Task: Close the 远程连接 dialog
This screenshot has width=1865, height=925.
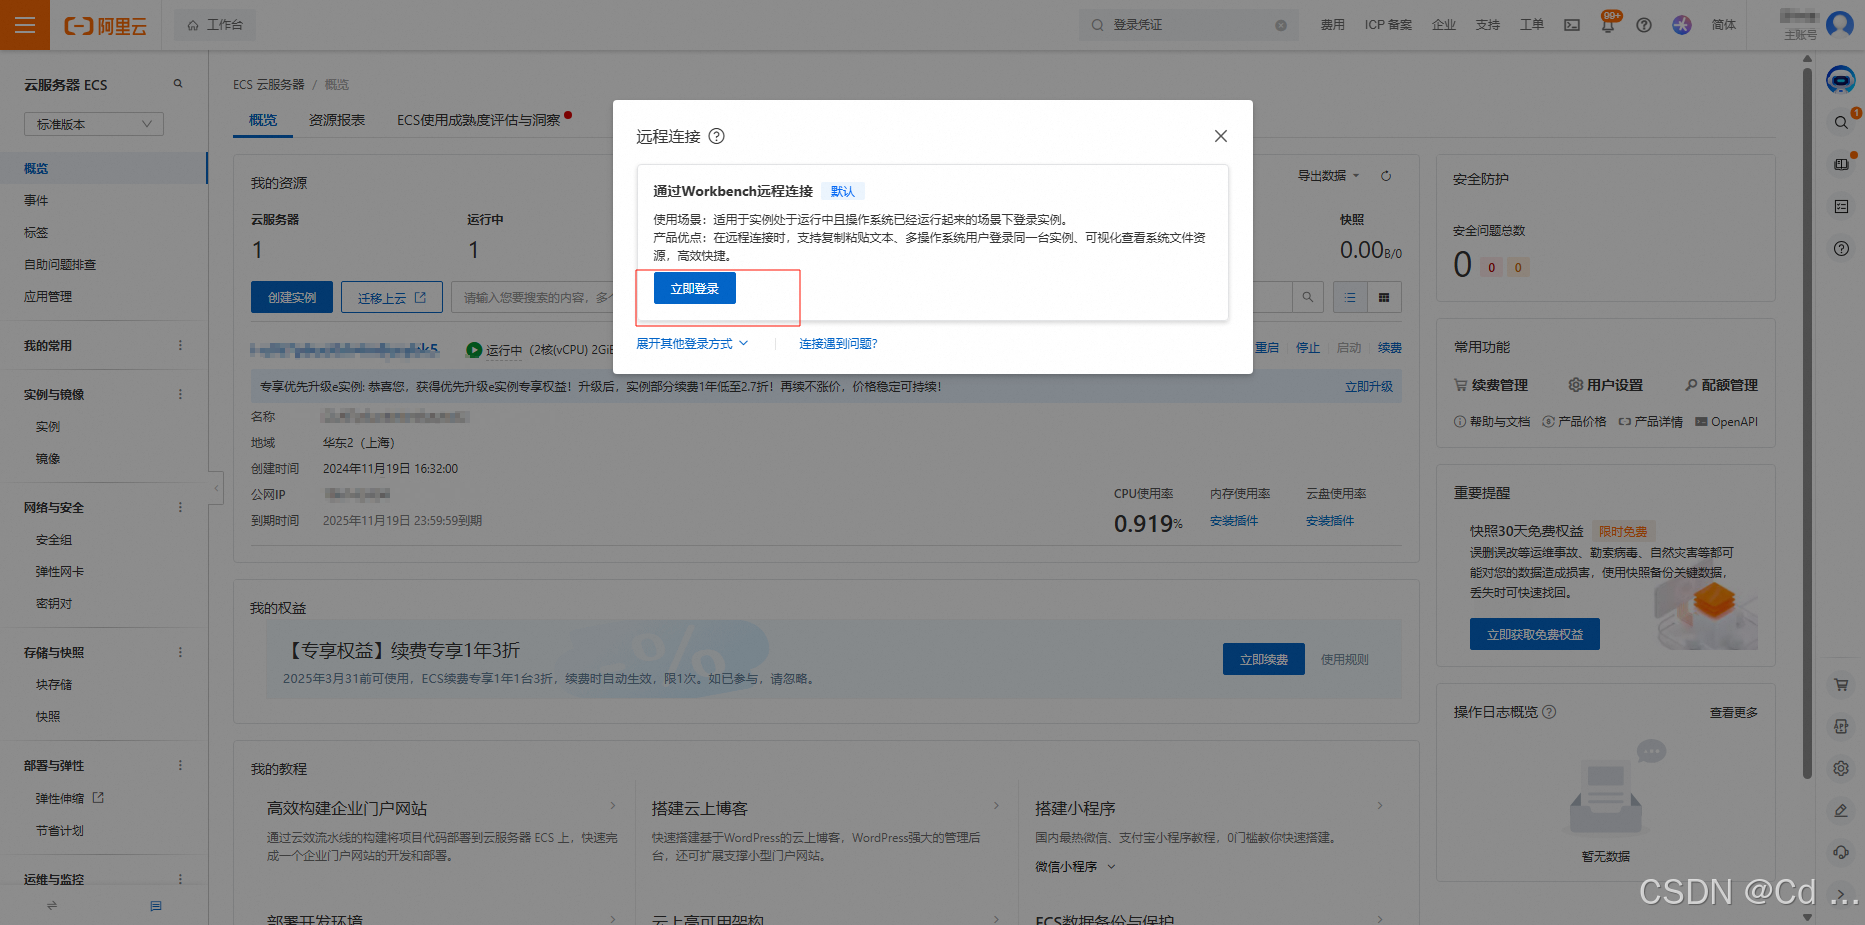Action: [1221, 136]
